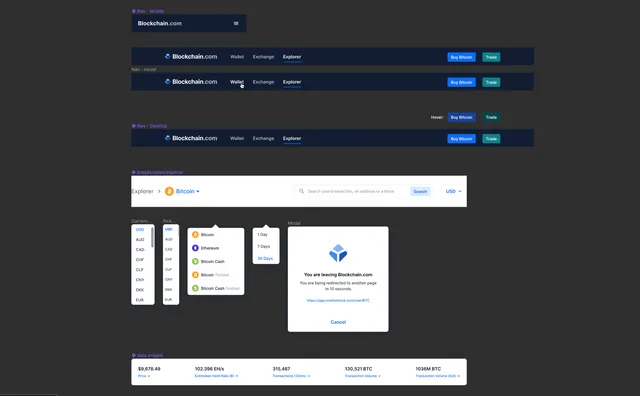
Task: Choose 30 Days in time range popup
Action: tap(265, 258)
